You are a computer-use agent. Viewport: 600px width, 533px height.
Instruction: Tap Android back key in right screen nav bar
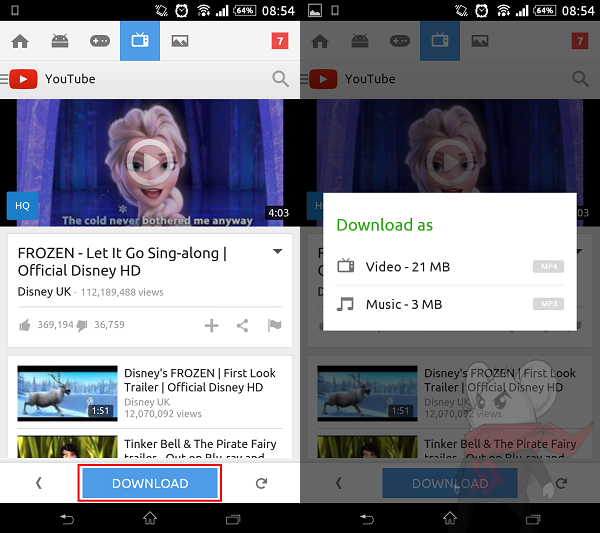click(x=367, y=519)
